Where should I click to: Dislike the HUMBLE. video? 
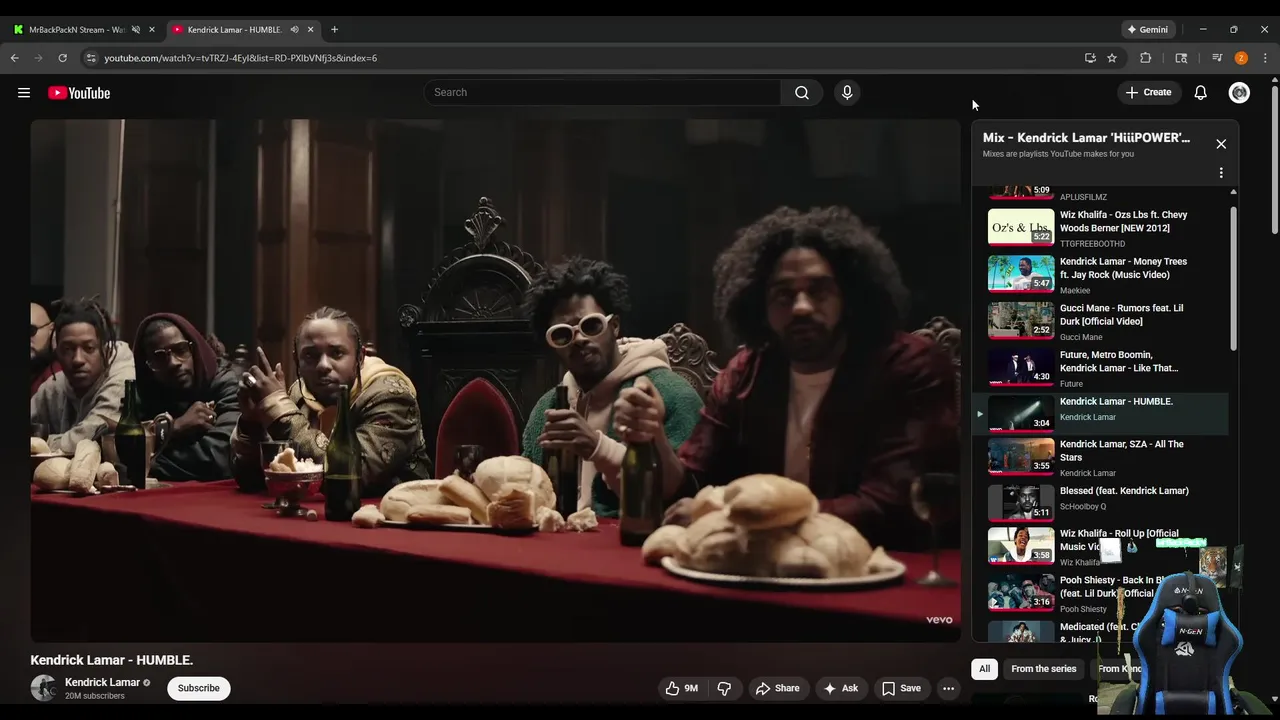724,688
